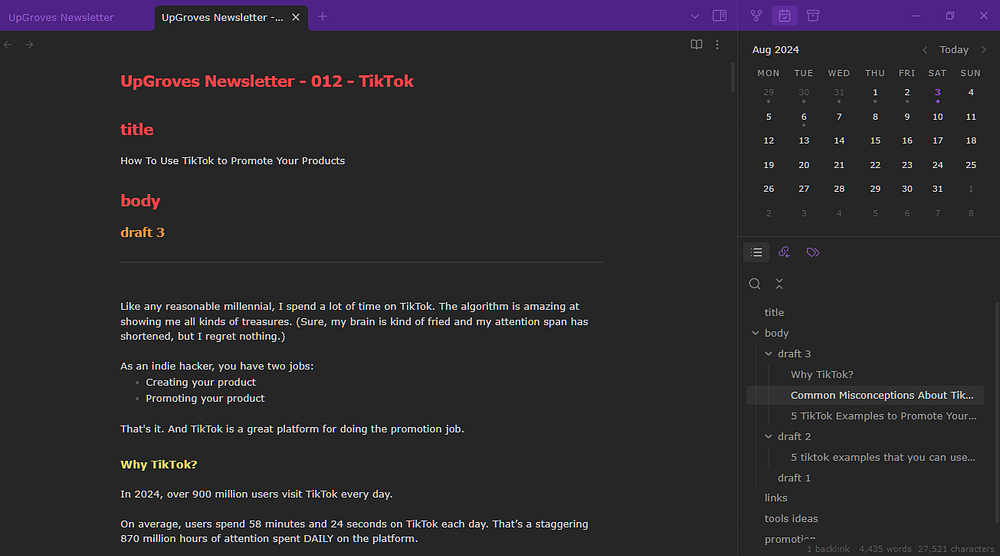This screenshot has height=556, width=1000.
Task: Go to previous month in calendar
Action: 925,50
